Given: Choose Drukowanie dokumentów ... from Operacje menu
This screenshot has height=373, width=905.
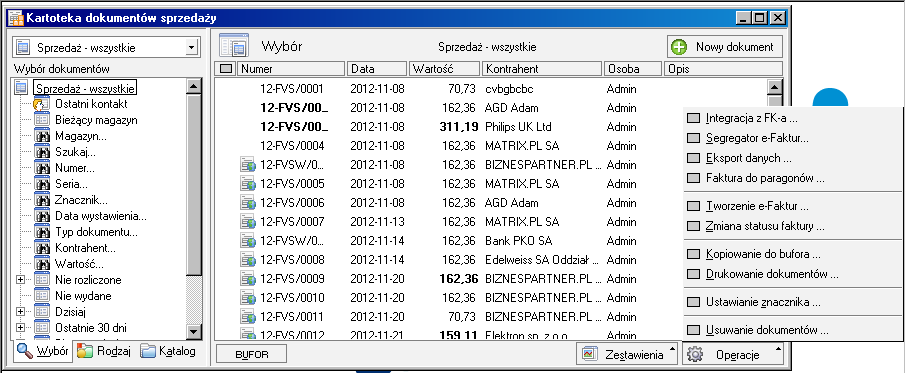Looking at the screenshot, I should pos(772,274).
